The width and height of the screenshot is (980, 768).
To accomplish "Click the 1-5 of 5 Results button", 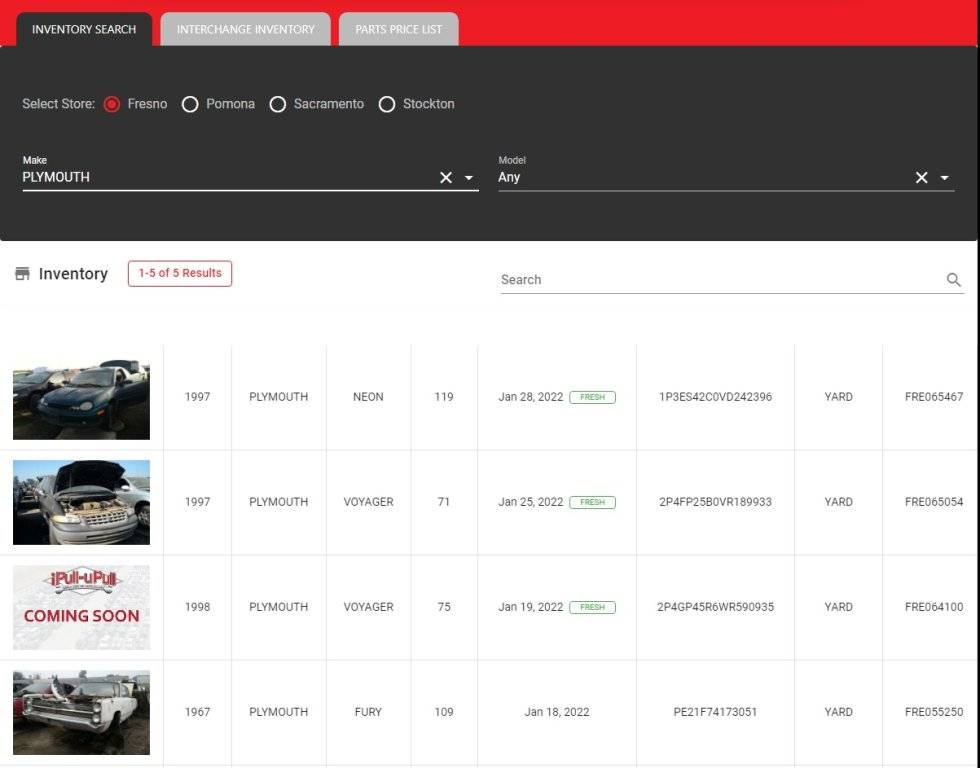I will pos(180,273).
